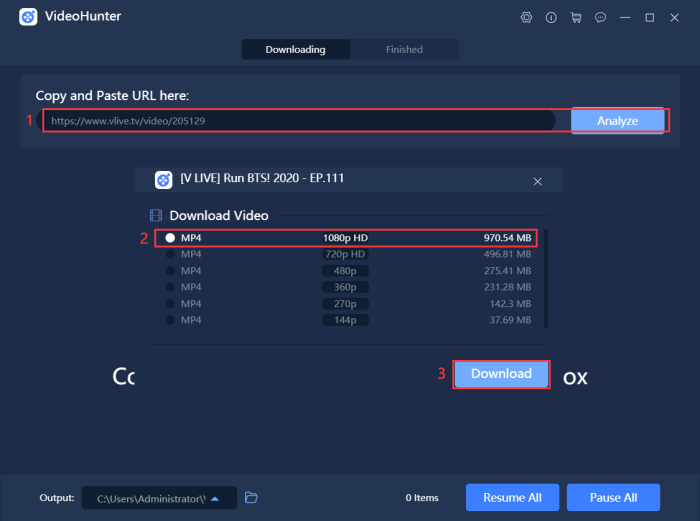Click the 37.69 MB file size
The image size is (700, 521).
(x=510, y=320)
